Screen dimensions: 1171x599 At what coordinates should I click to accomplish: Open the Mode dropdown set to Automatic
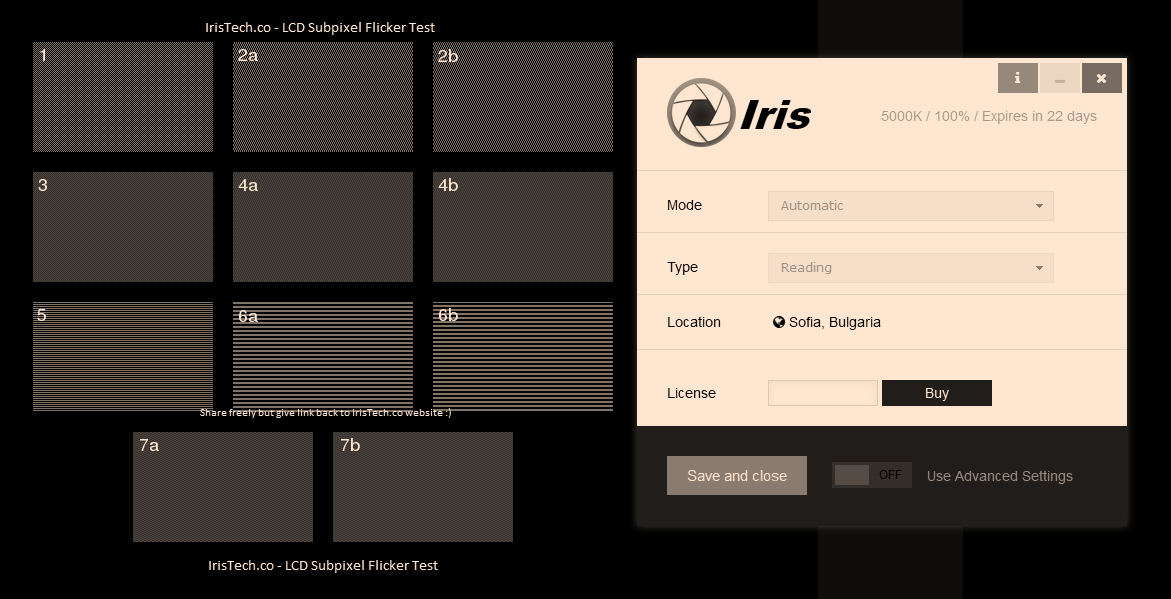[x=910, y=205]
